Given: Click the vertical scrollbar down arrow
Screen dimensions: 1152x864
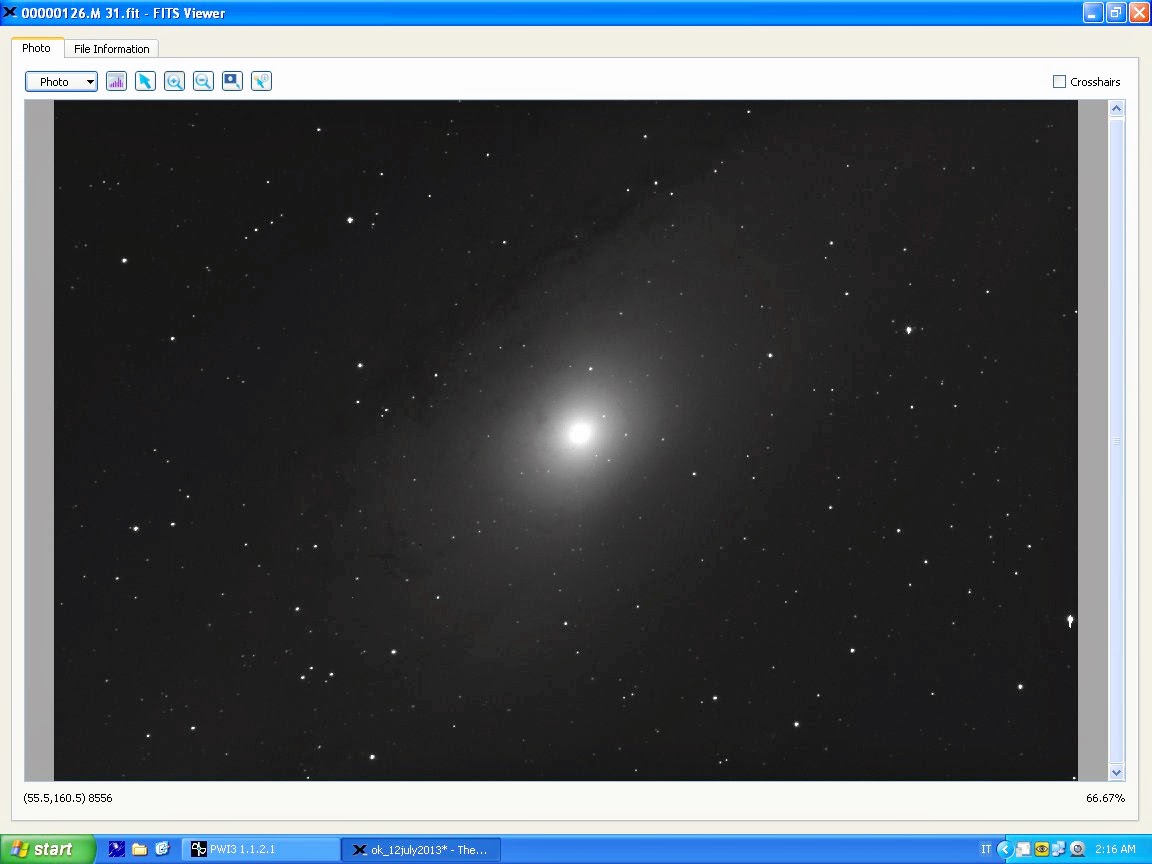Looking at the screenshot, I should [x=1117, y=772].
